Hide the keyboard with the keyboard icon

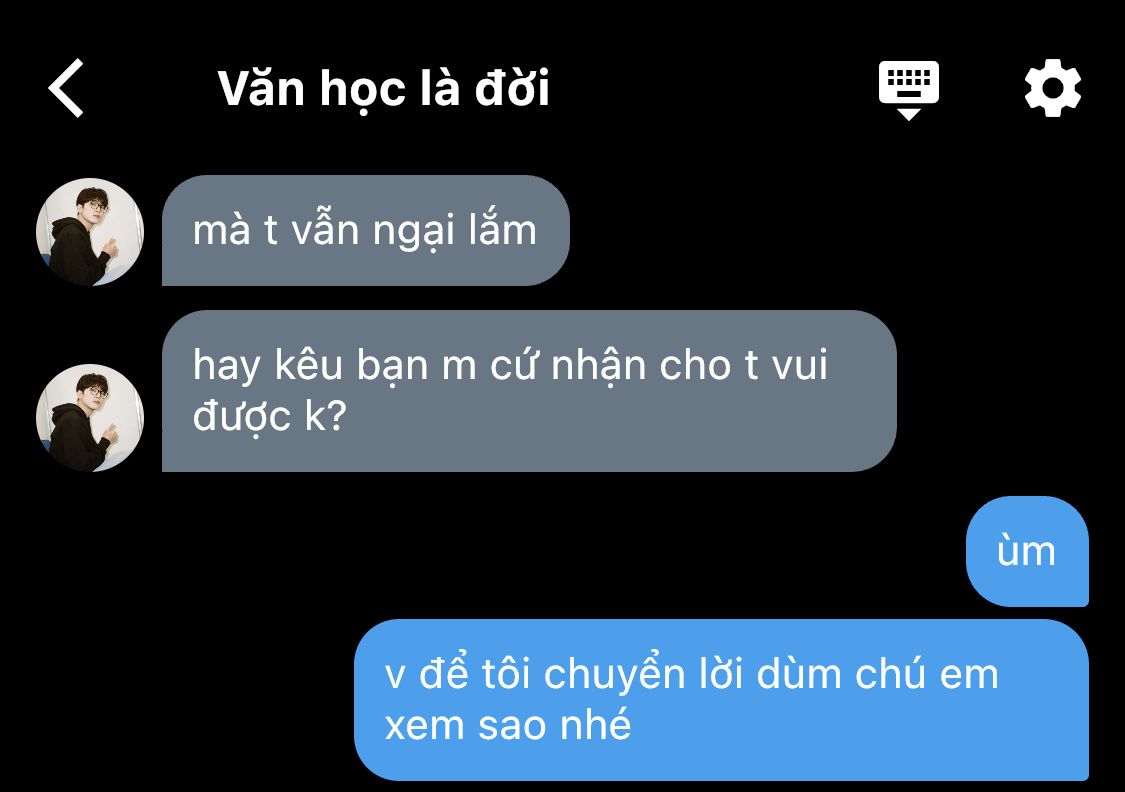[x=909, y=90]
